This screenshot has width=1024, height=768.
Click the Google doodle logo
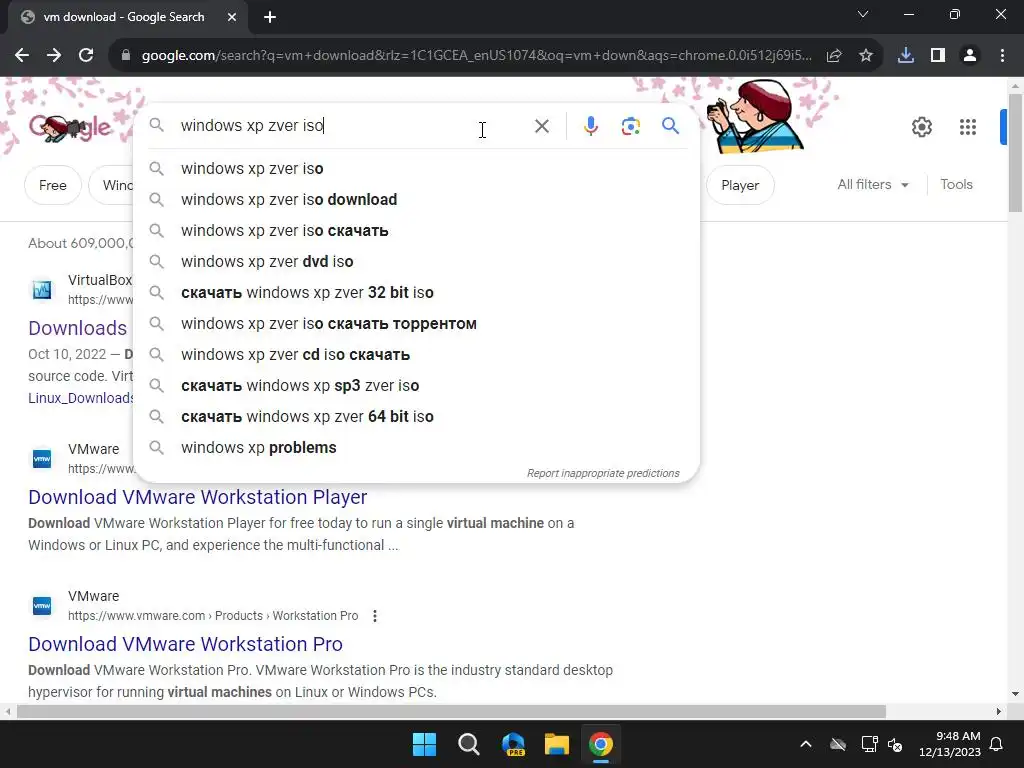point(70,127)
